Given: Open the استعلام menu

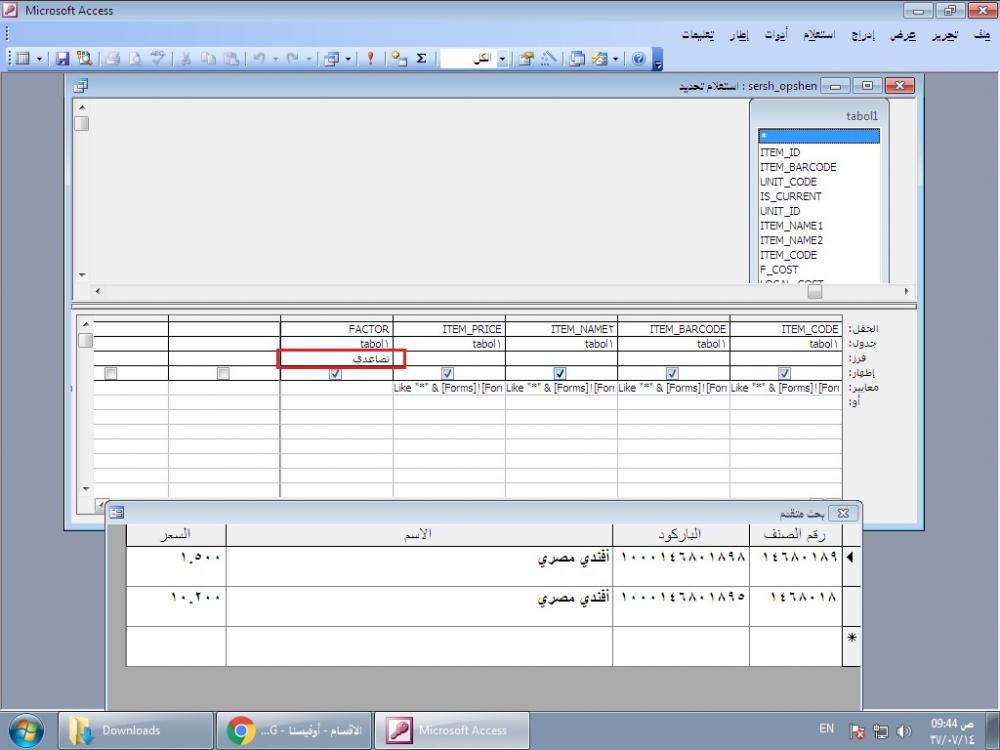Looking at the screenshot, I should point(819,34).
